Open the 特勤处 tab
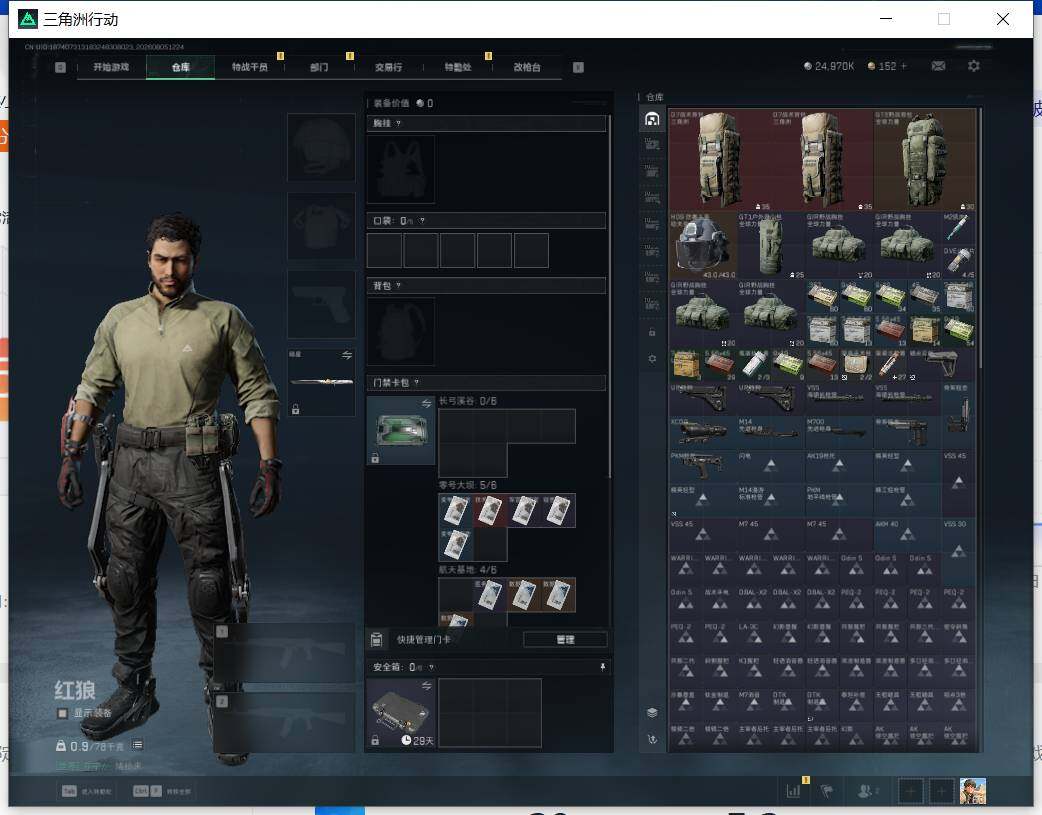The image size is (1042, 815). pos(457,67)
